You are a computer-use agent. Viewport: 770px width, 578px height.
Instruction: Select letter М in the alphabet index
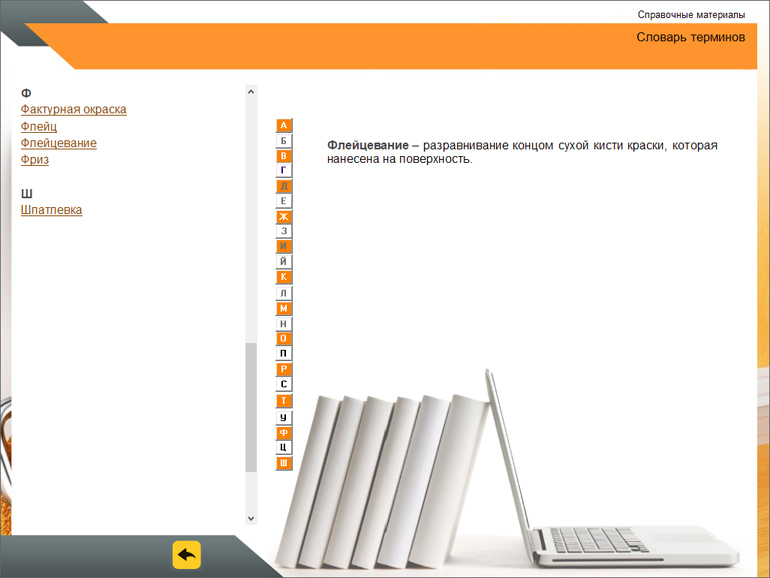[284, 308]
